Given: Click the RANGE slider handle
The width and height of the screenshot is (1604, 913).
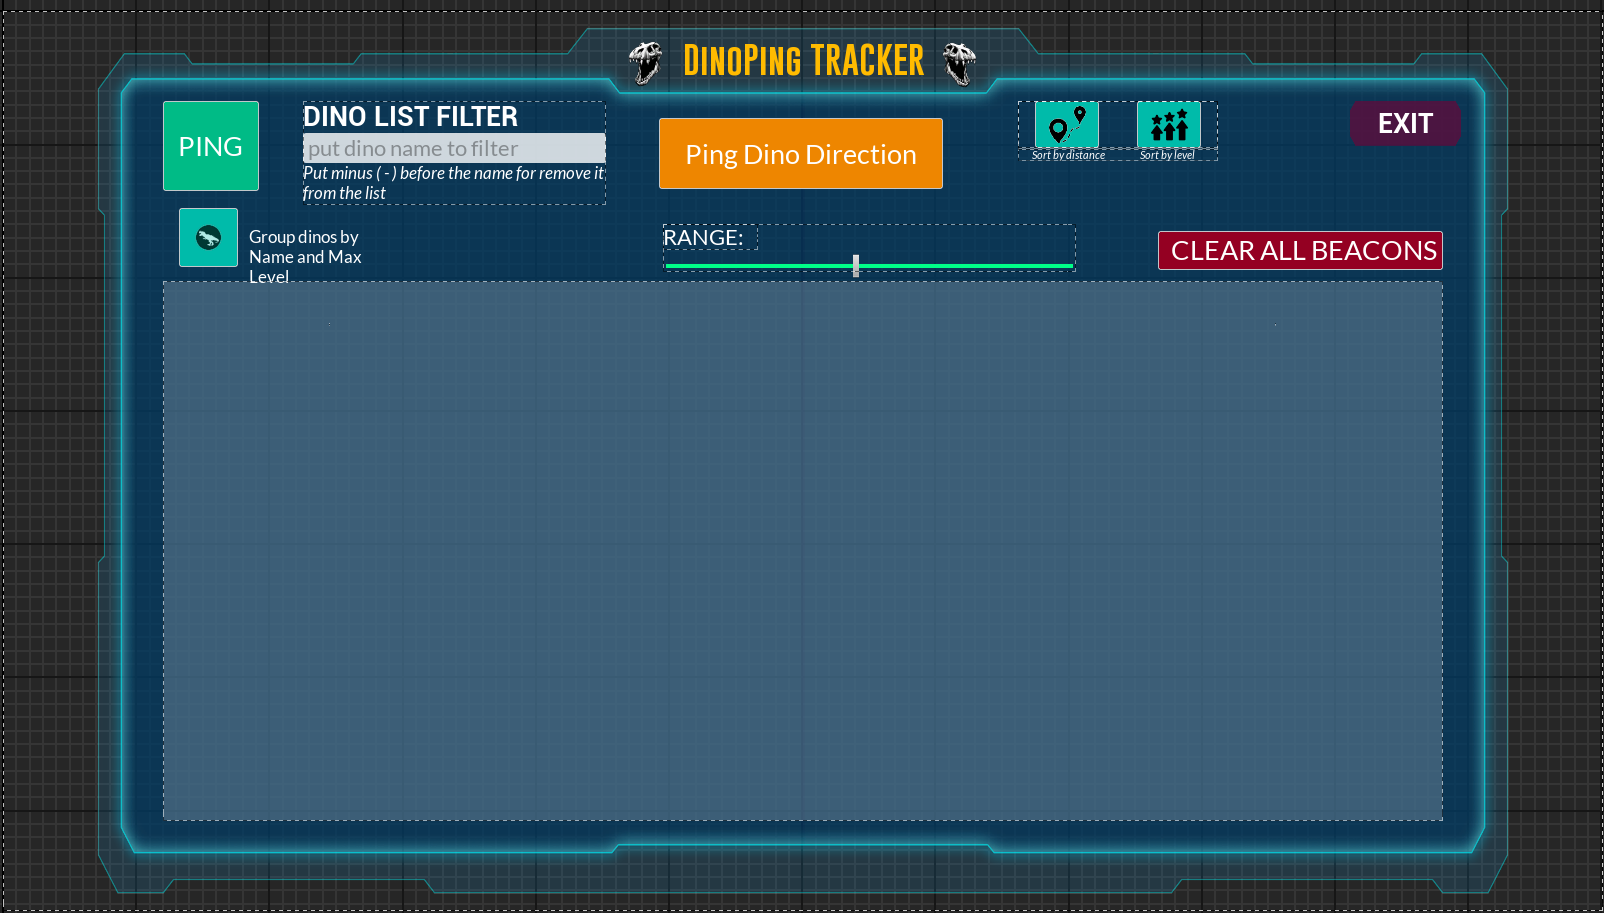Looking at the screenshot, I should 856,265.
